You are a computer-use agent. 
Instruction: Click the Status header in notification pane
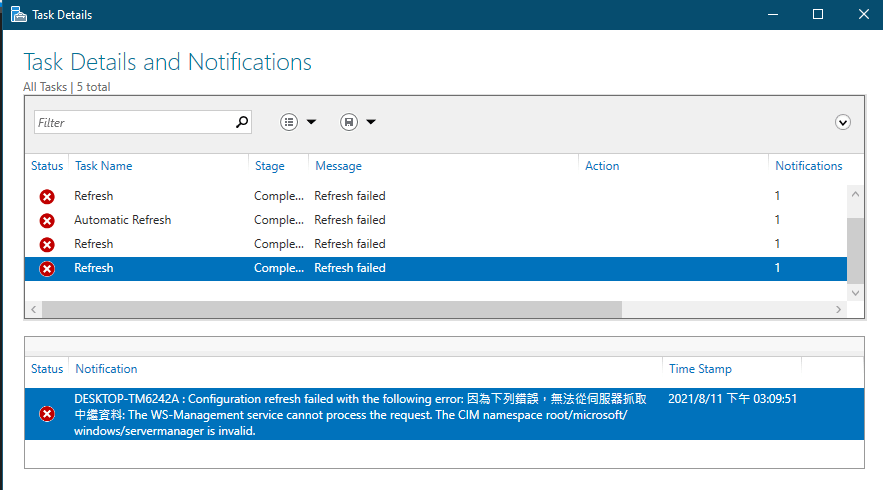click(47, 369)
